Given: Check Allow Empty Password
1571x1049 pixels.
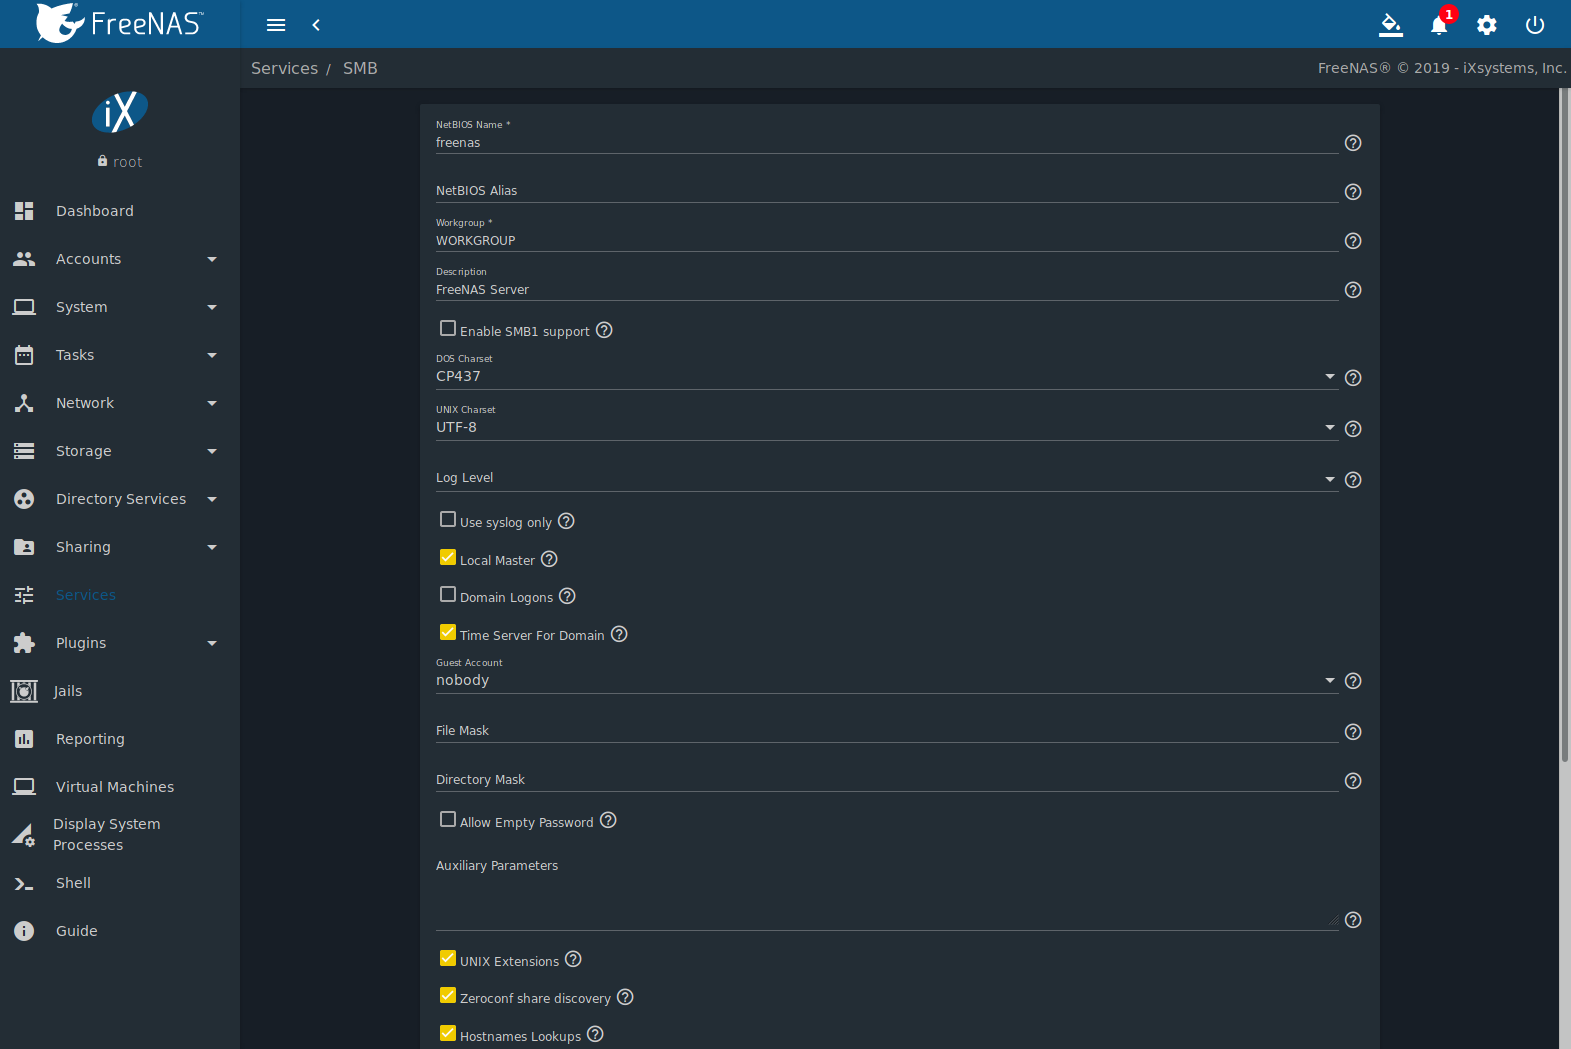Looking at the screenshot, I should coord(448,819).
